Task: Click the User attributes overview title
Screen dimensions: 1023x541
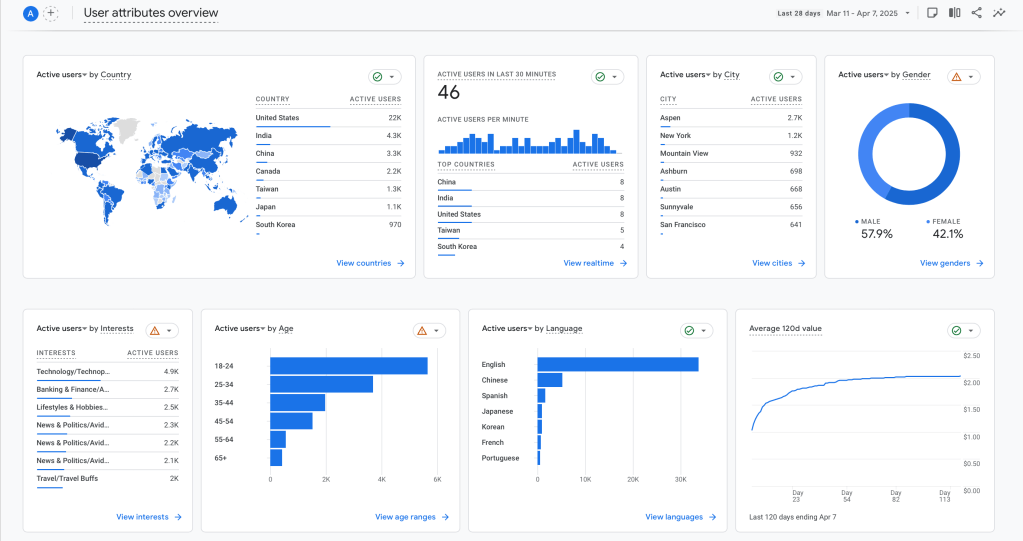Action: pyautogui.click(x=151, y=13)
